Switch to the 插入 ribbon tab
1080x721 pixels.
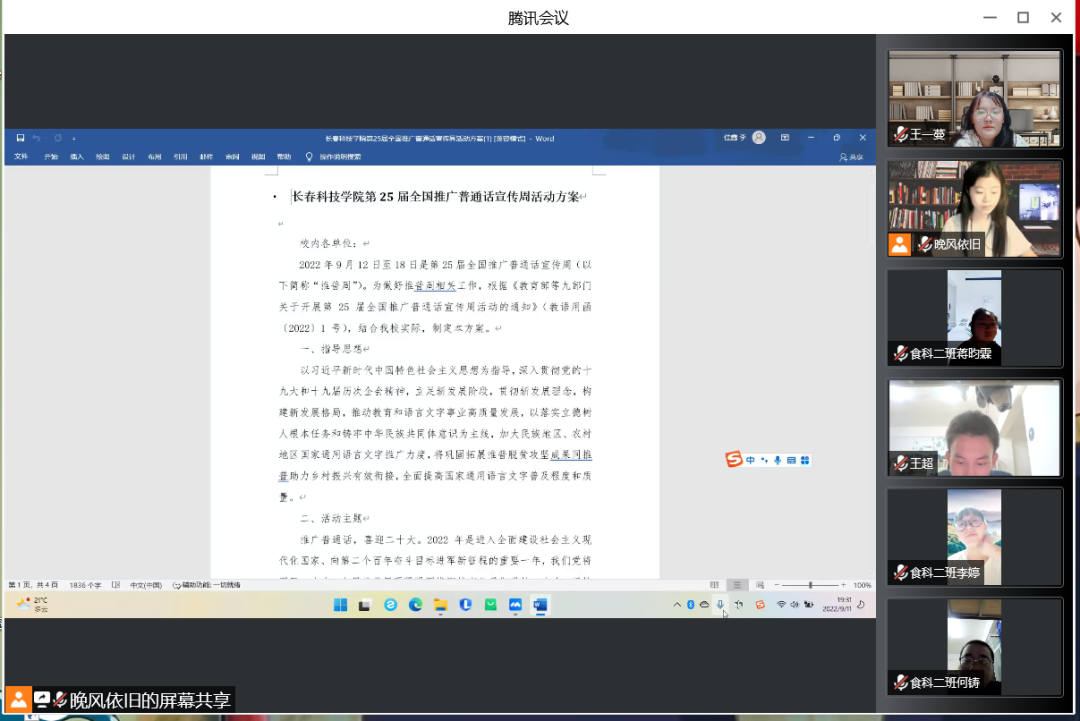pos(77,157)
